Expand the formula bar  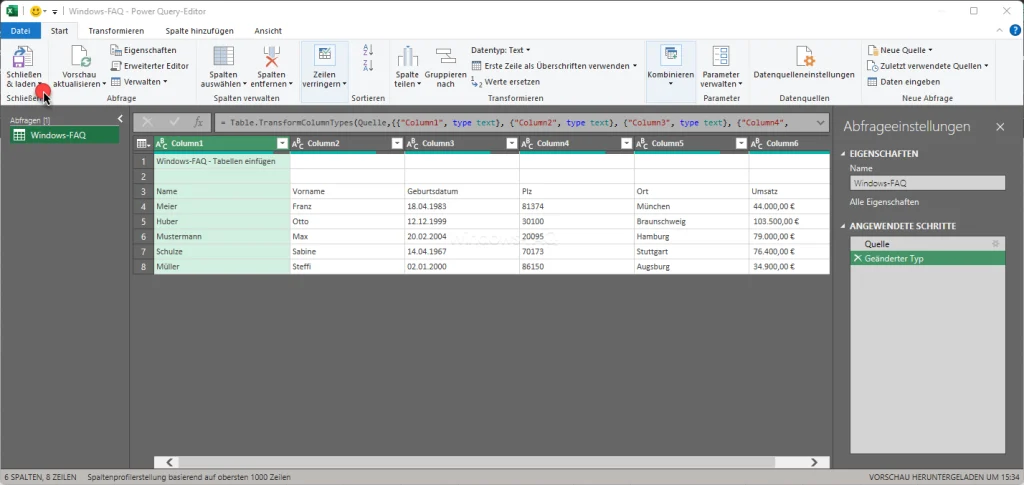[821, 122]
